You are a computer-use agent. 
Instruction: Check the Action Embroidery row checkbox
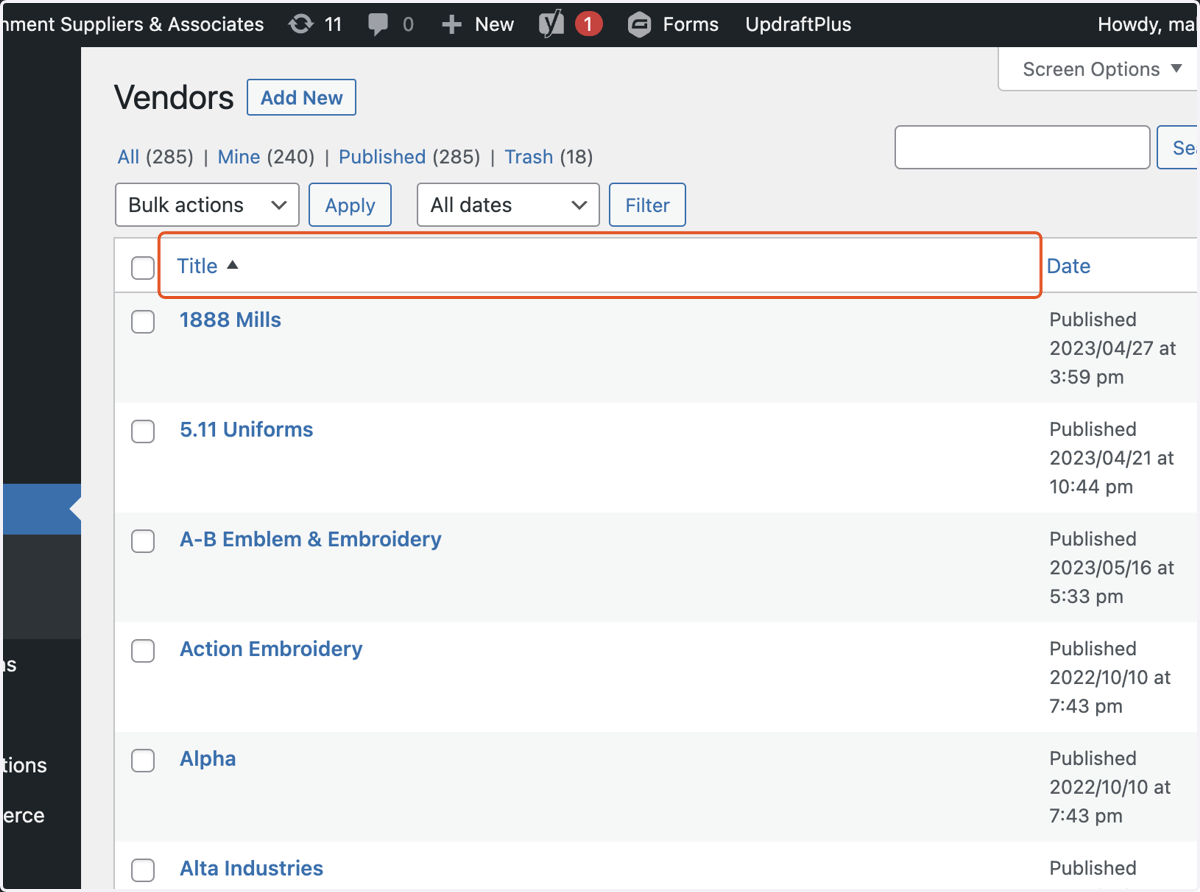pyautogui.click(x=143, y=650)
